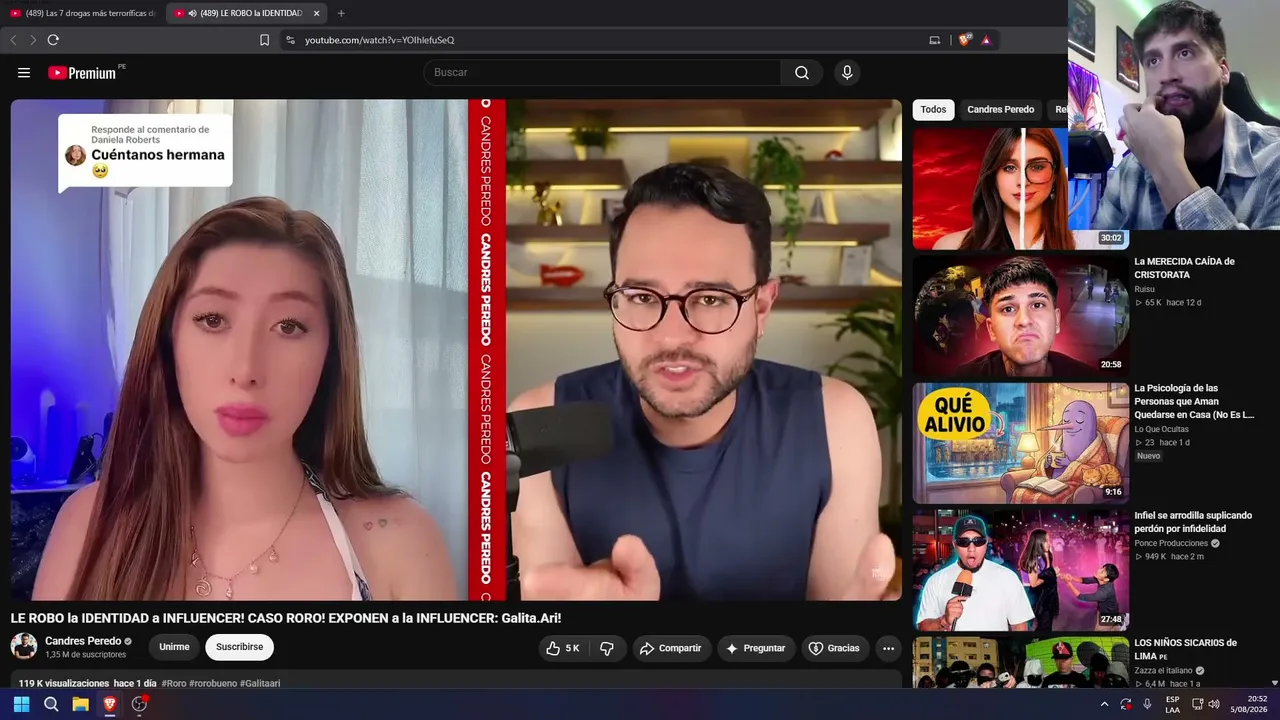Change the ESP LAA input language

click(x=1172, y=704)
